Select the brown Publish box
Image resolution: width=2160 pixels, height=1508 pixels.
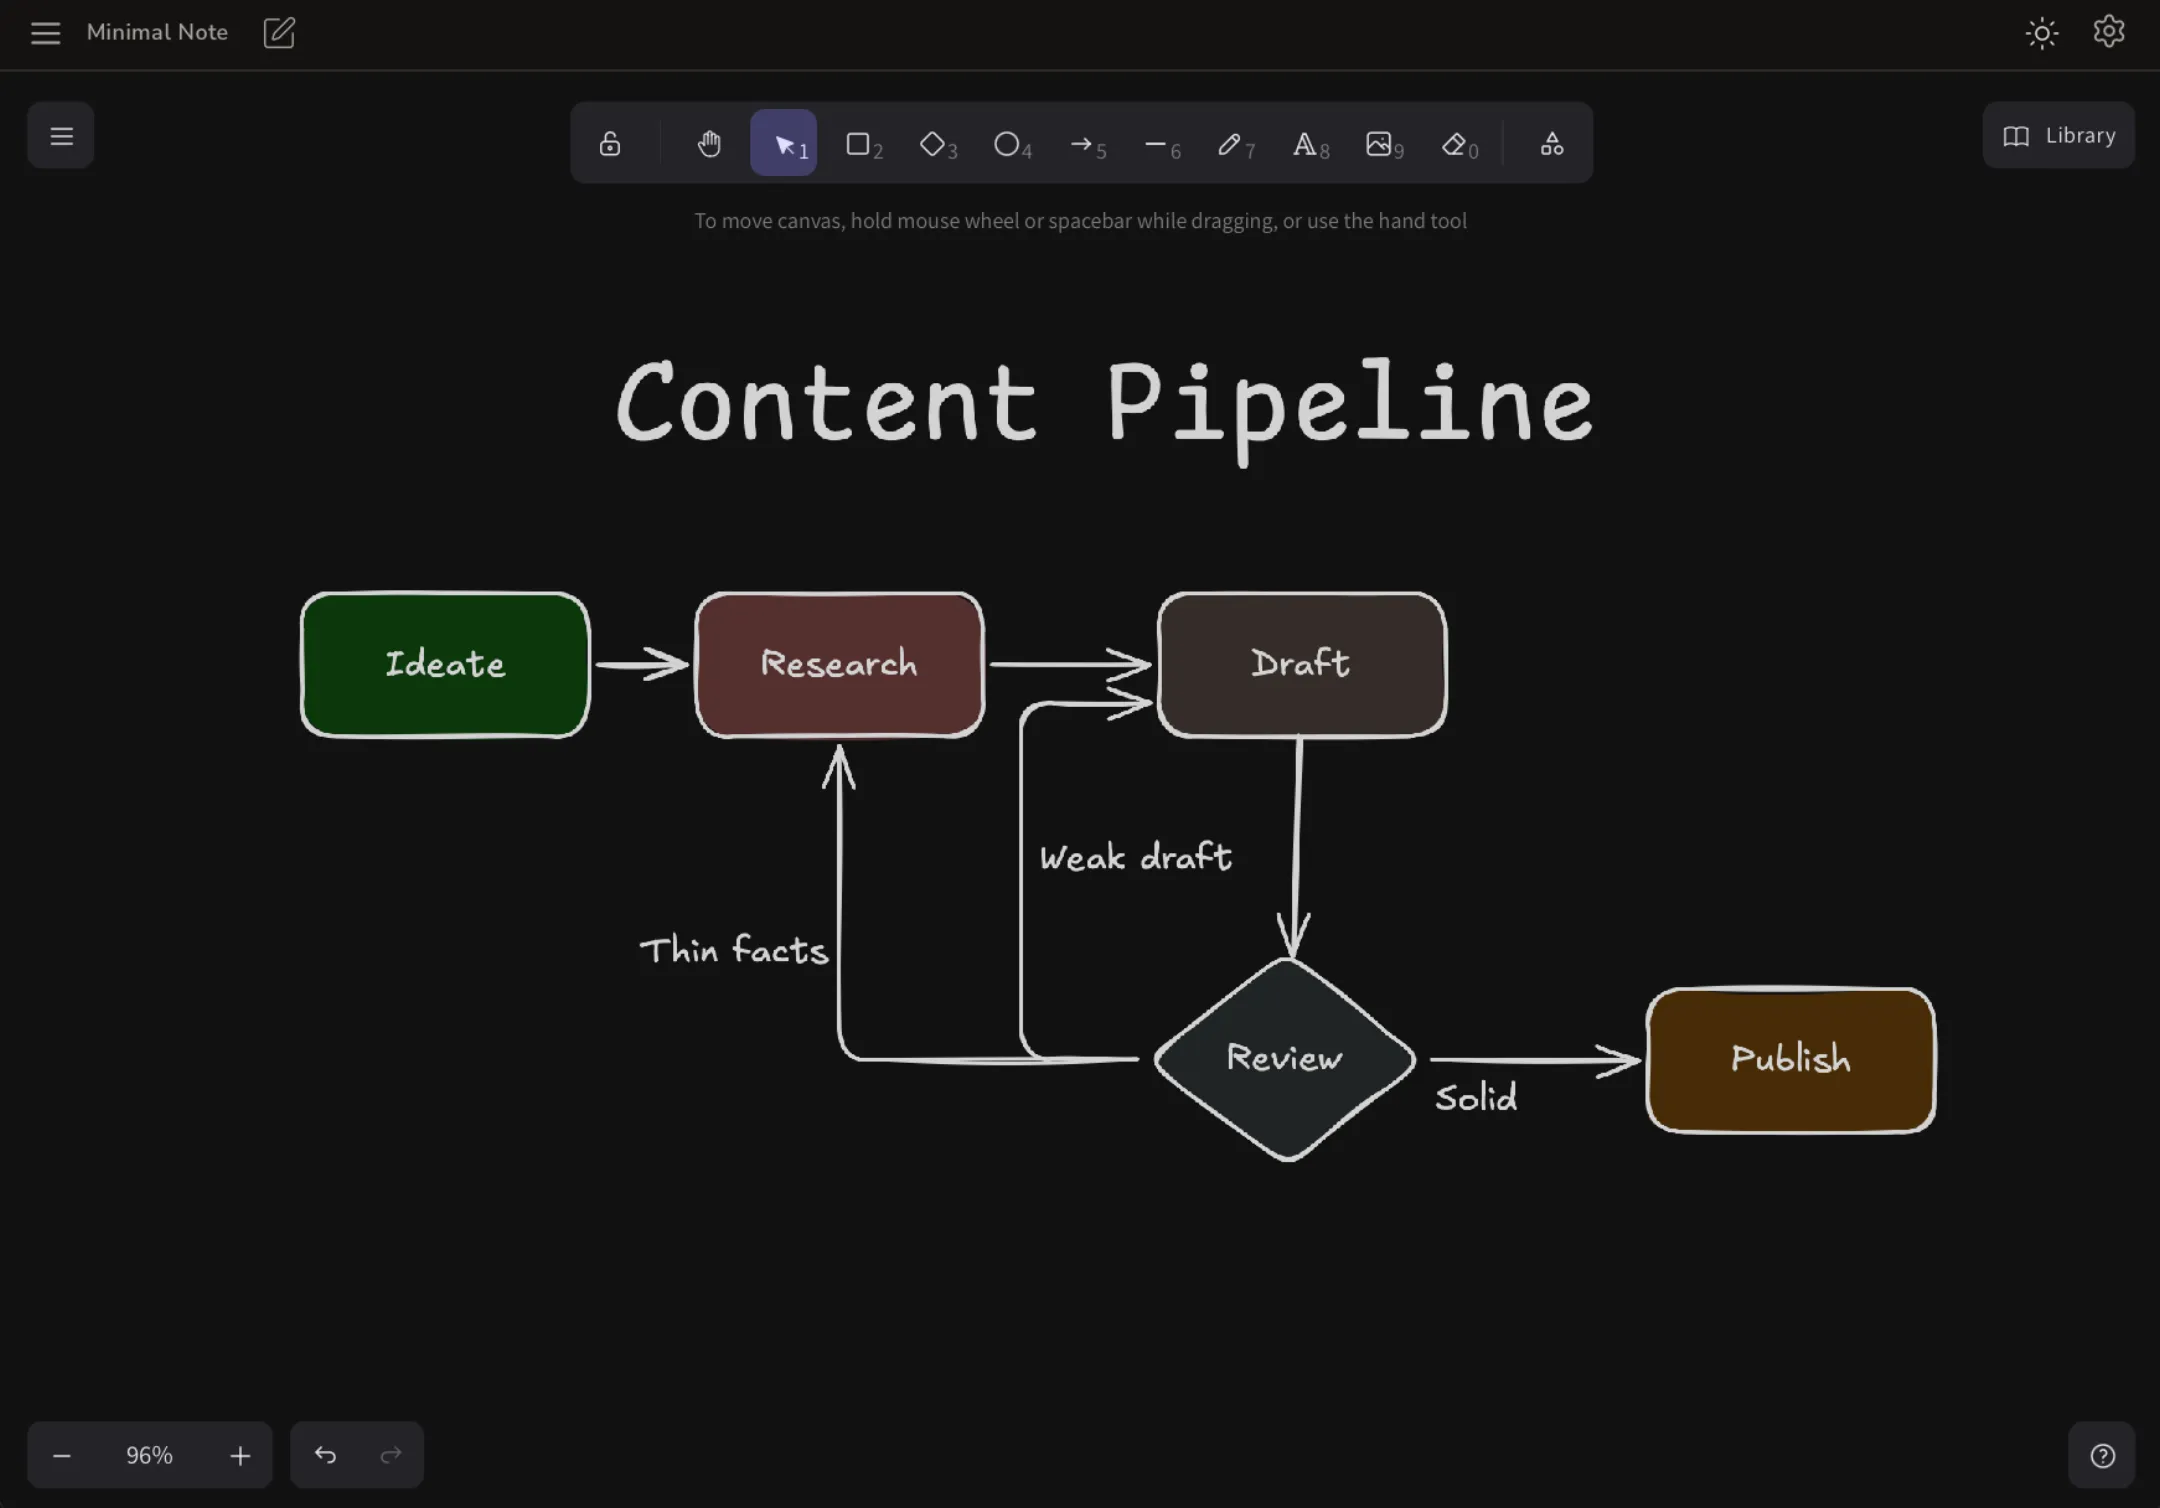point(1791,1060)
